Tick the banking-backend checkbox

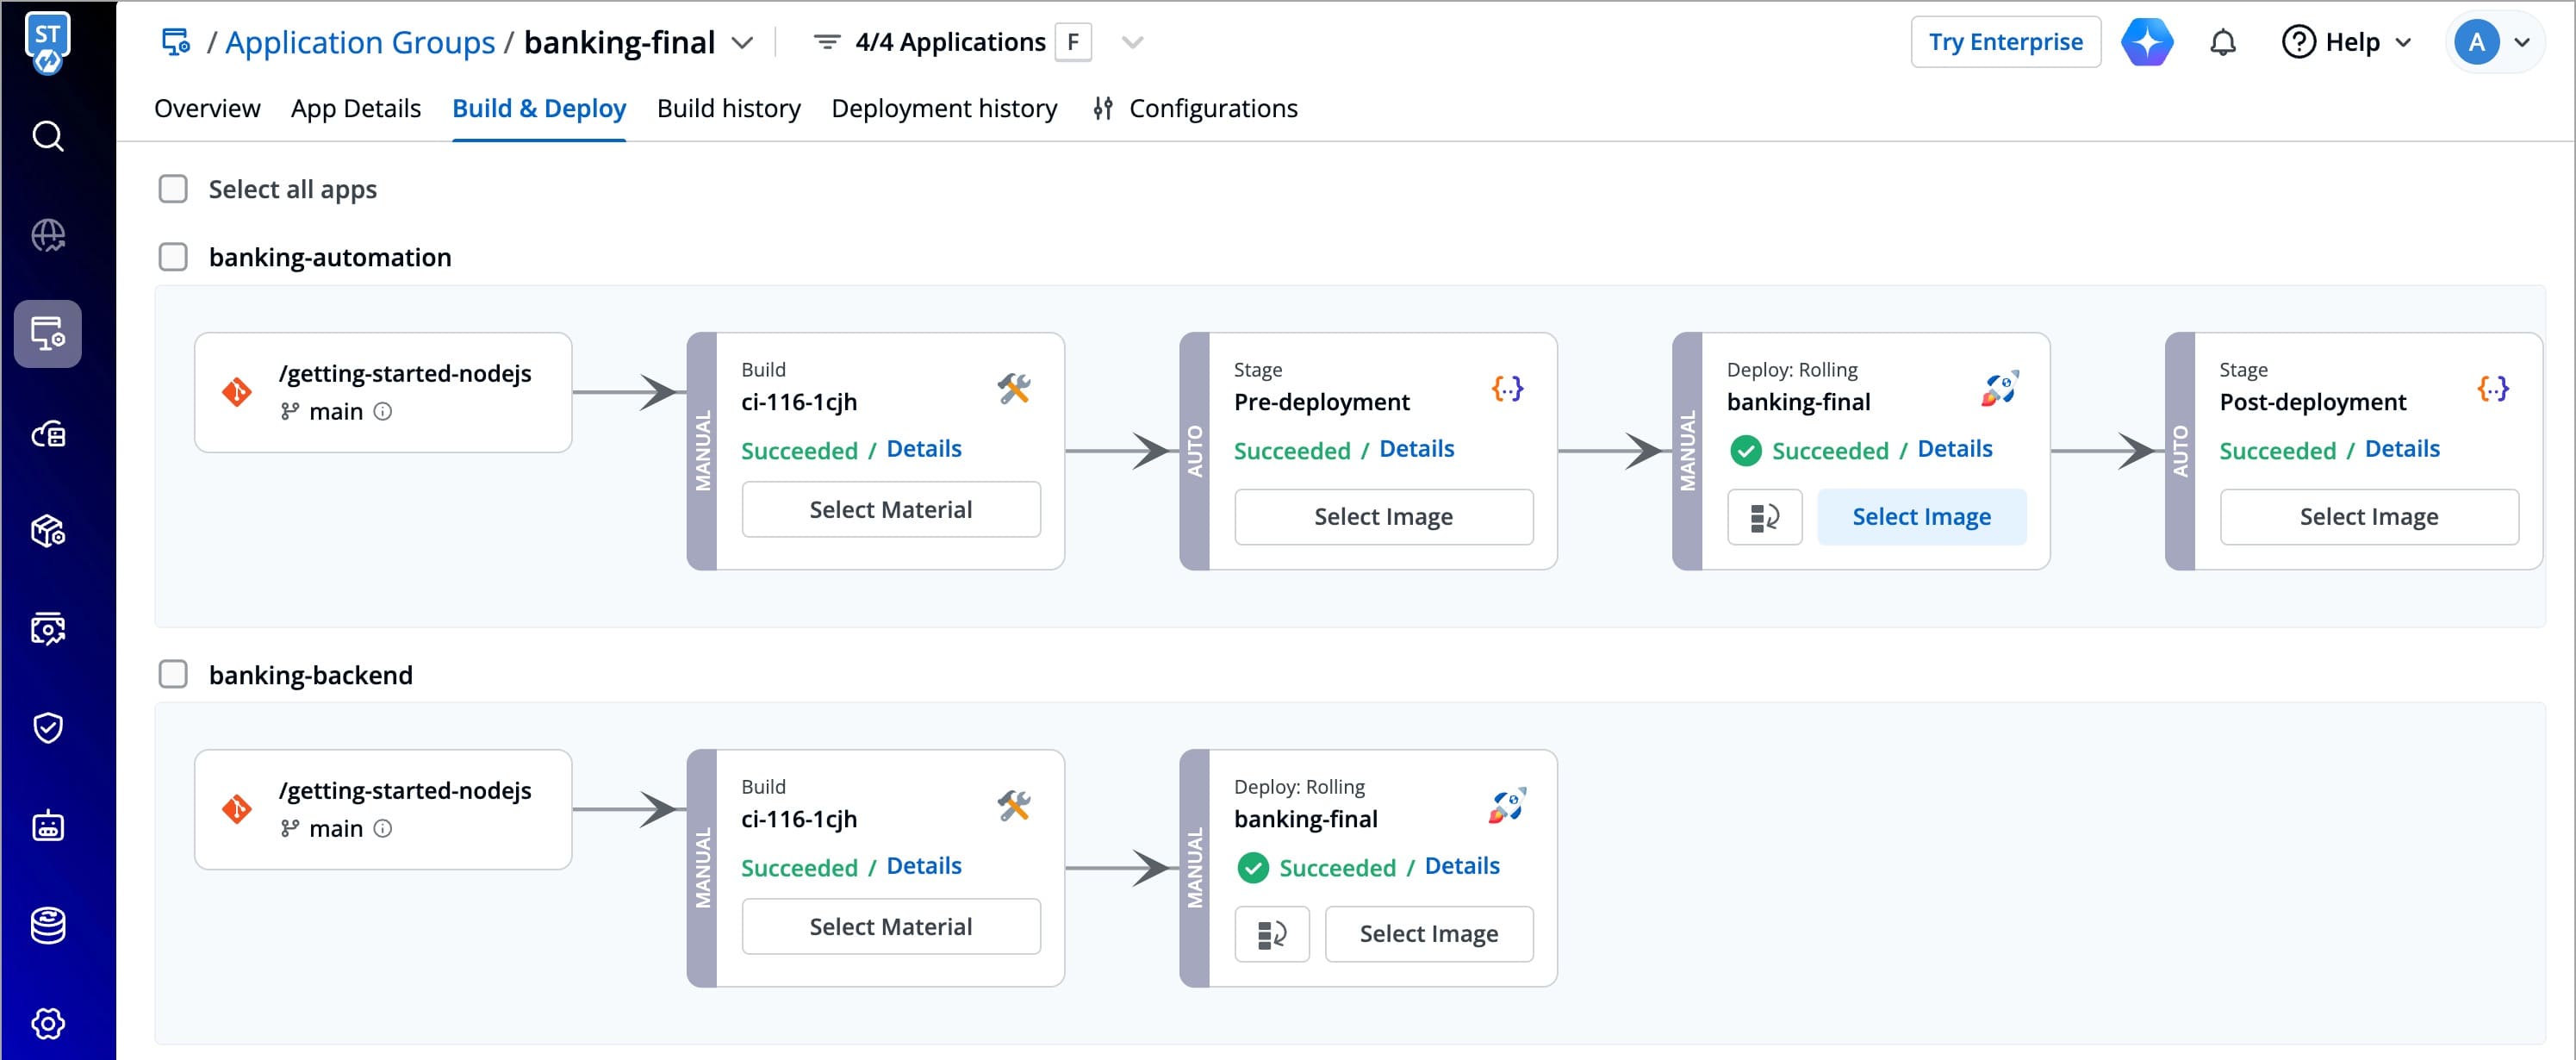pyautogui.click(x=173, y=674)
